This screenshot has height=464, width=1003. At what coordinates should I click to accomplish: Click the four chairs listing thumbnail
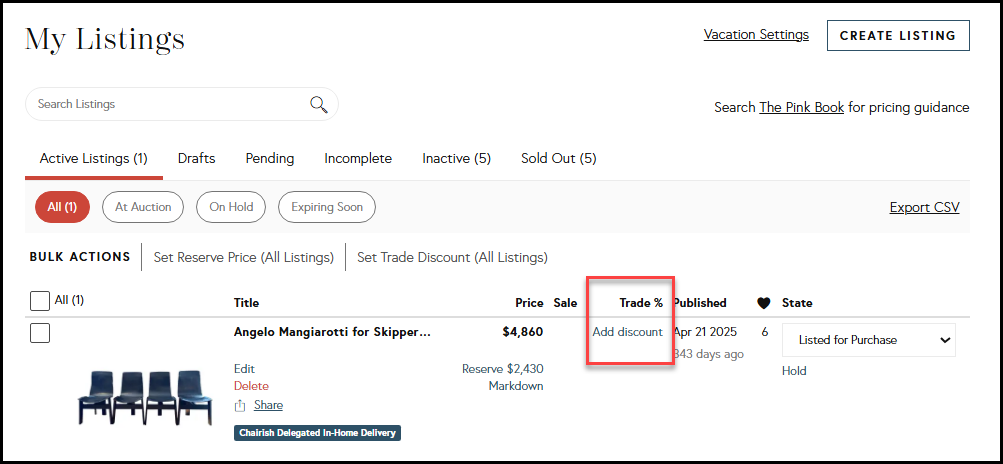146,397
